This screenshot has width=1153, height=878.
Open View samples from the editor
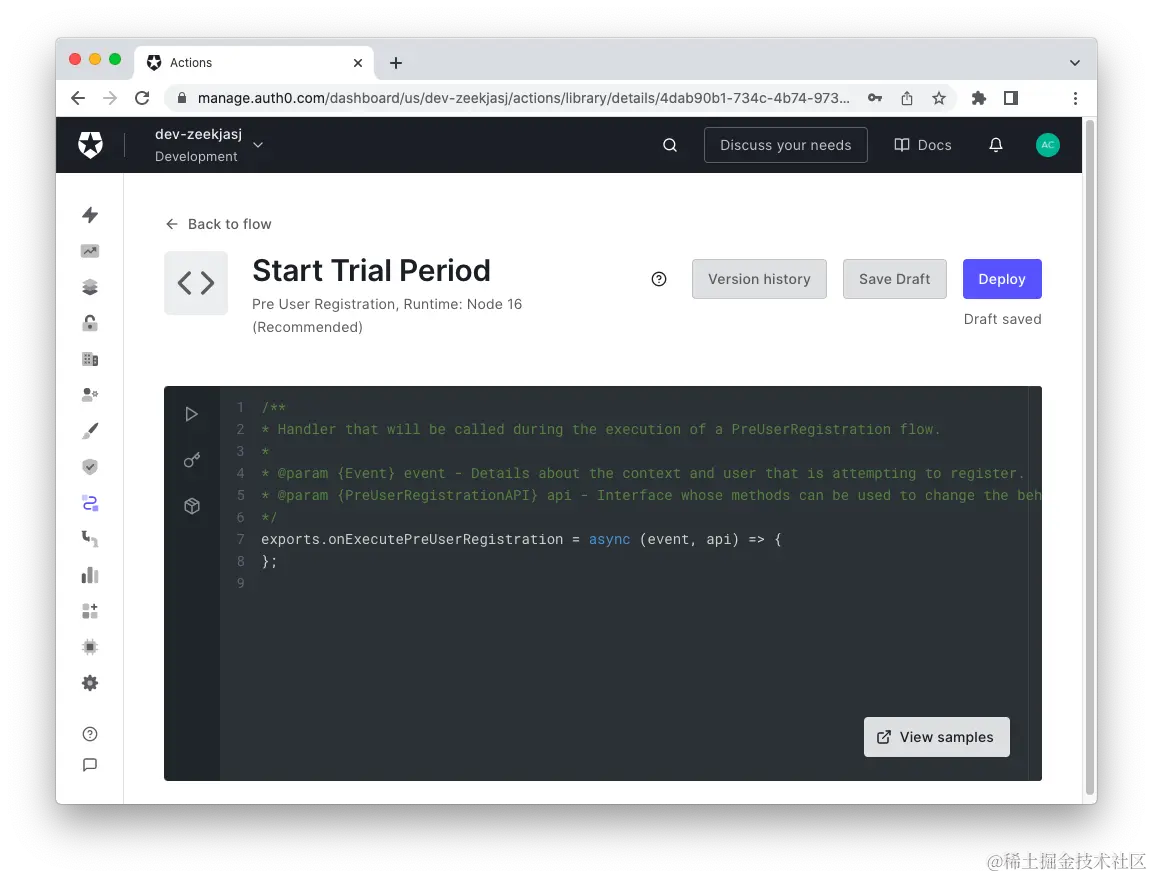pyautogui.click(x=936, y=737)
